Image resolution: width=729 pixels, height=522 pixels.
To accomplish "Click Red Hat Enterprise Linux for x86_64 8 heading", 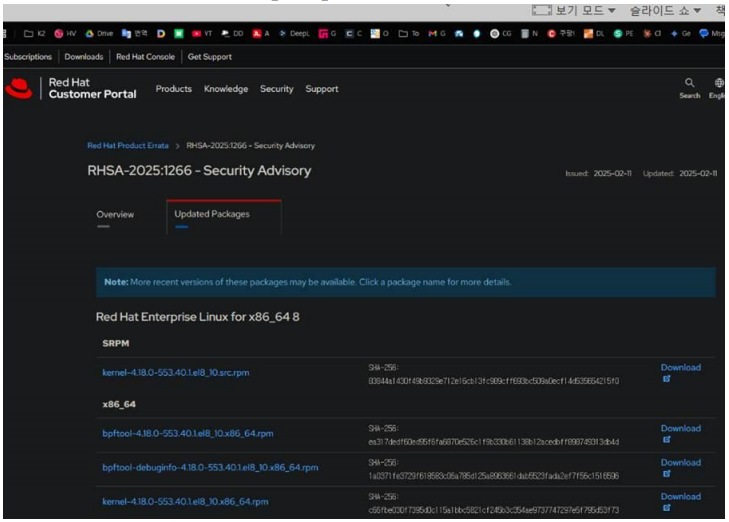I will point(198,317).
